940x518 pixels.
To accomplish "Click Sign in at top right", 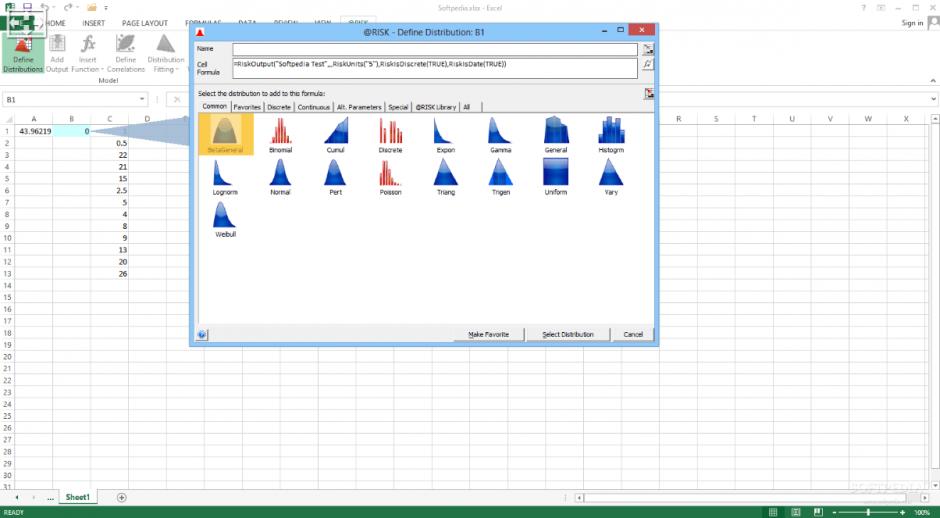I will pos(912,23).
